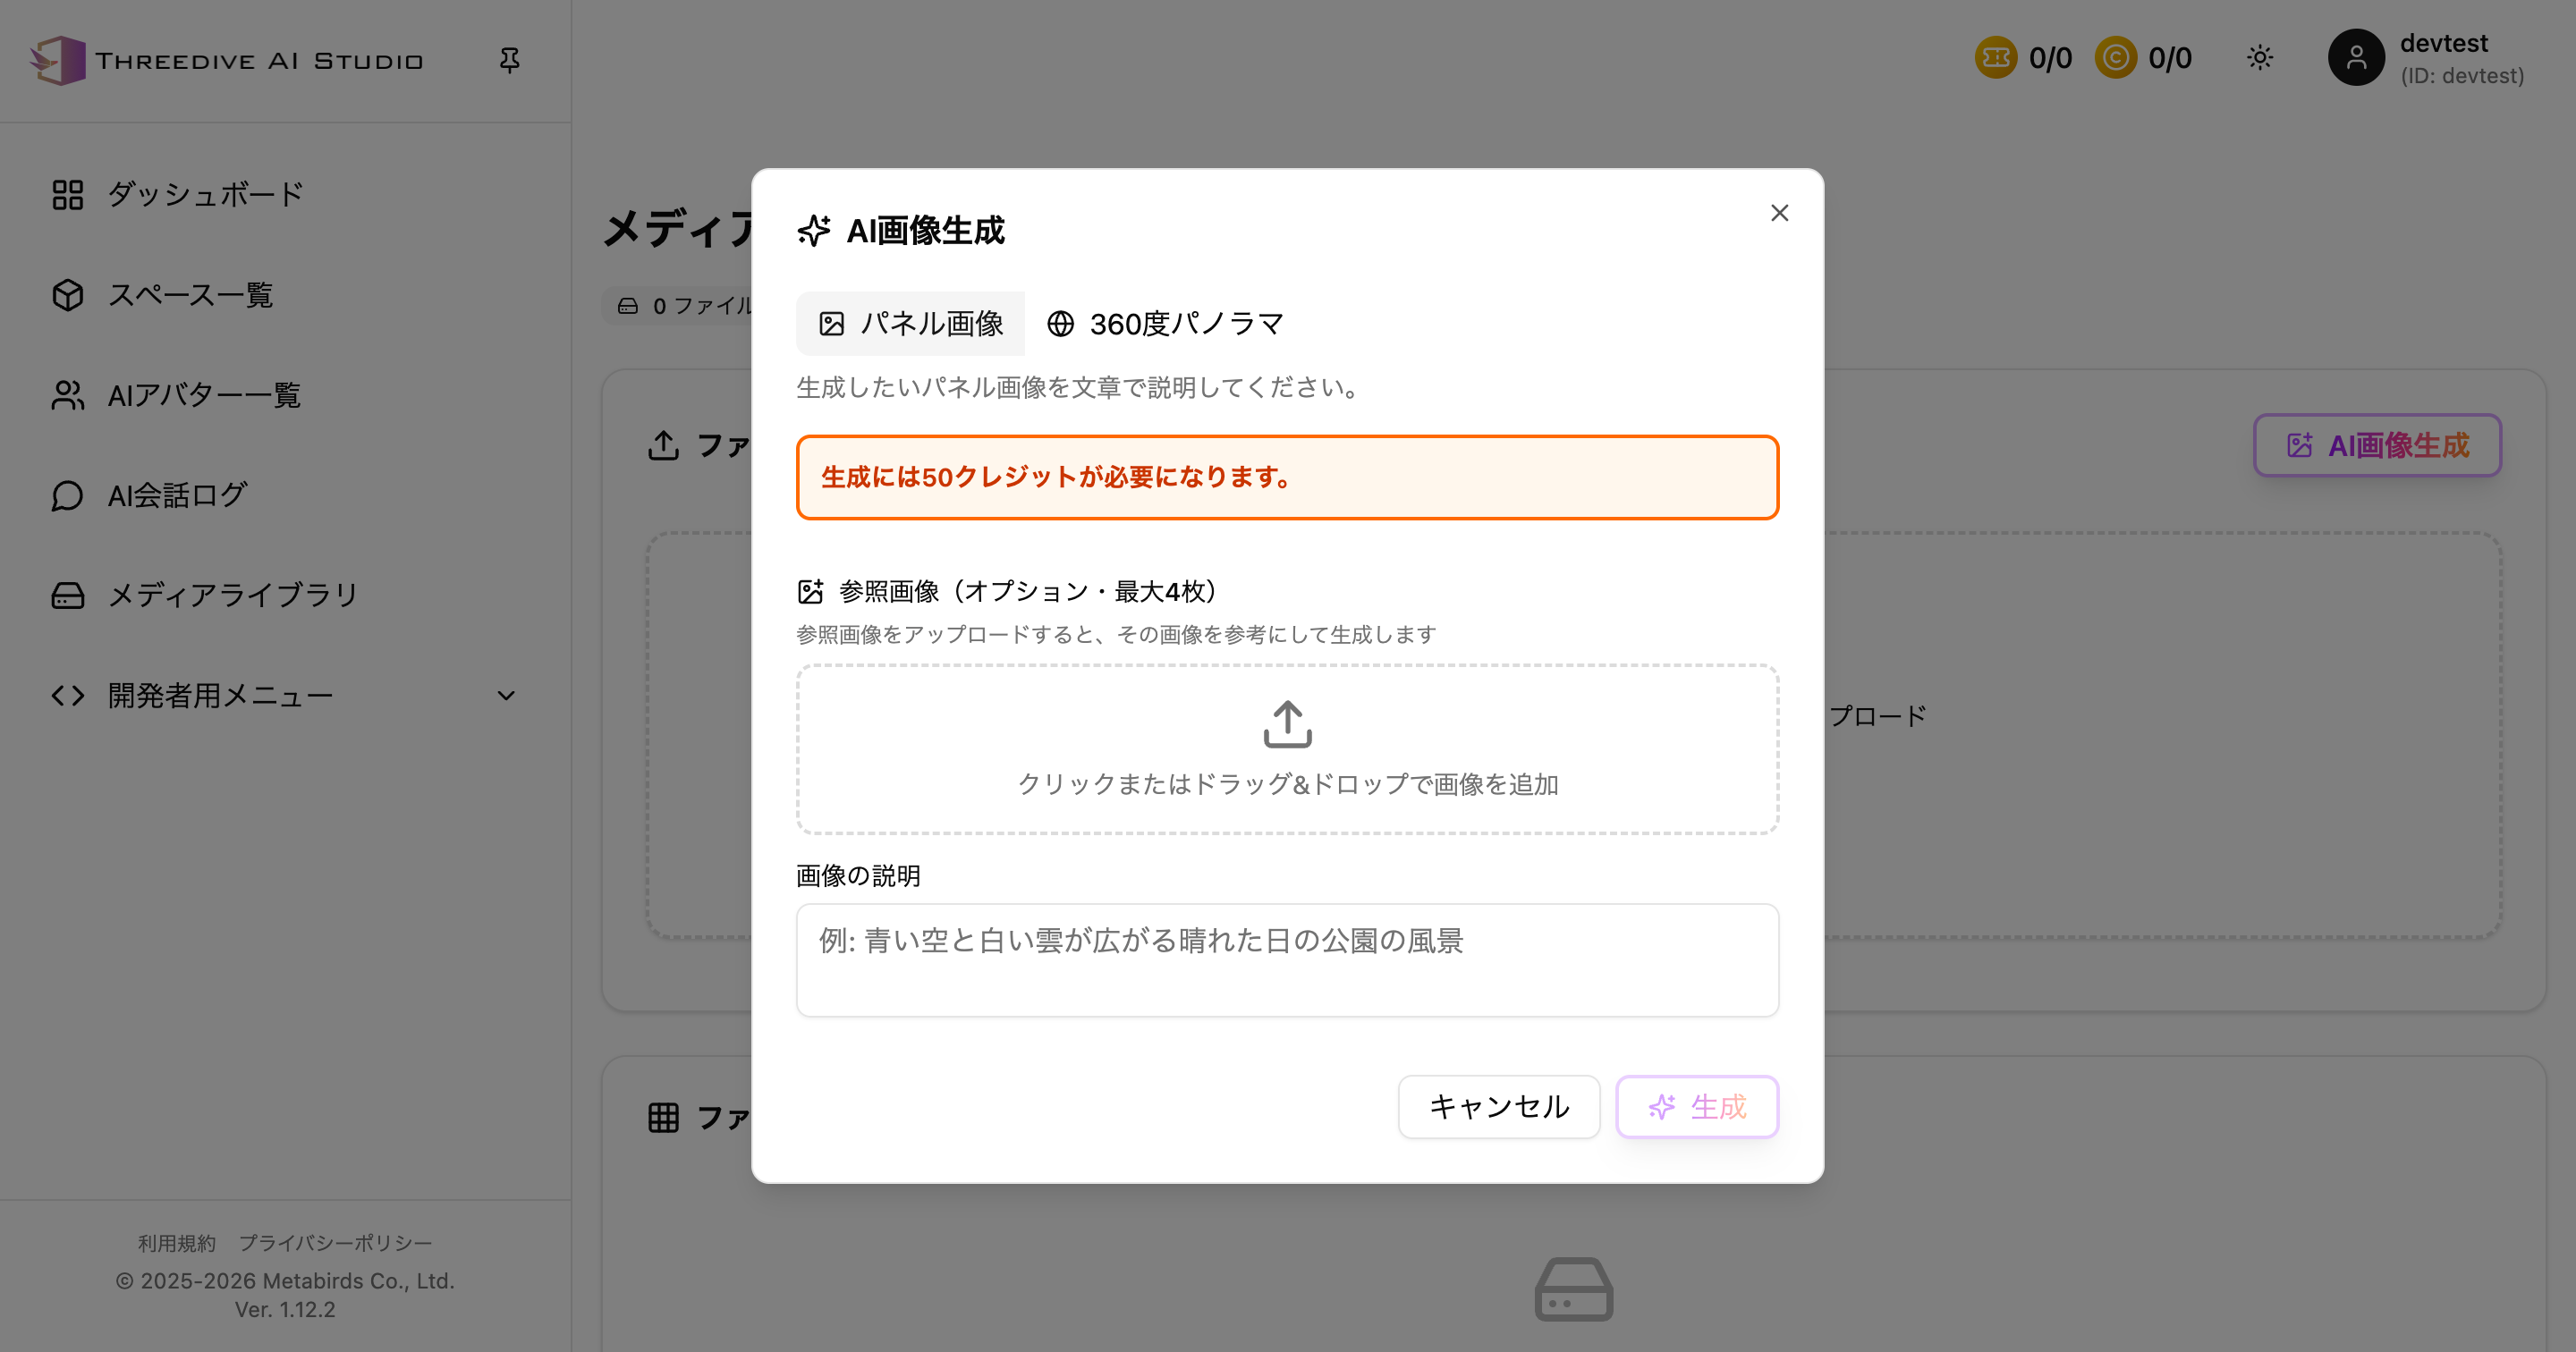This screenshot has height=1352, width=2576.
Task: Click the drive icon for メディアライブラリ
Action: (67, 595)
